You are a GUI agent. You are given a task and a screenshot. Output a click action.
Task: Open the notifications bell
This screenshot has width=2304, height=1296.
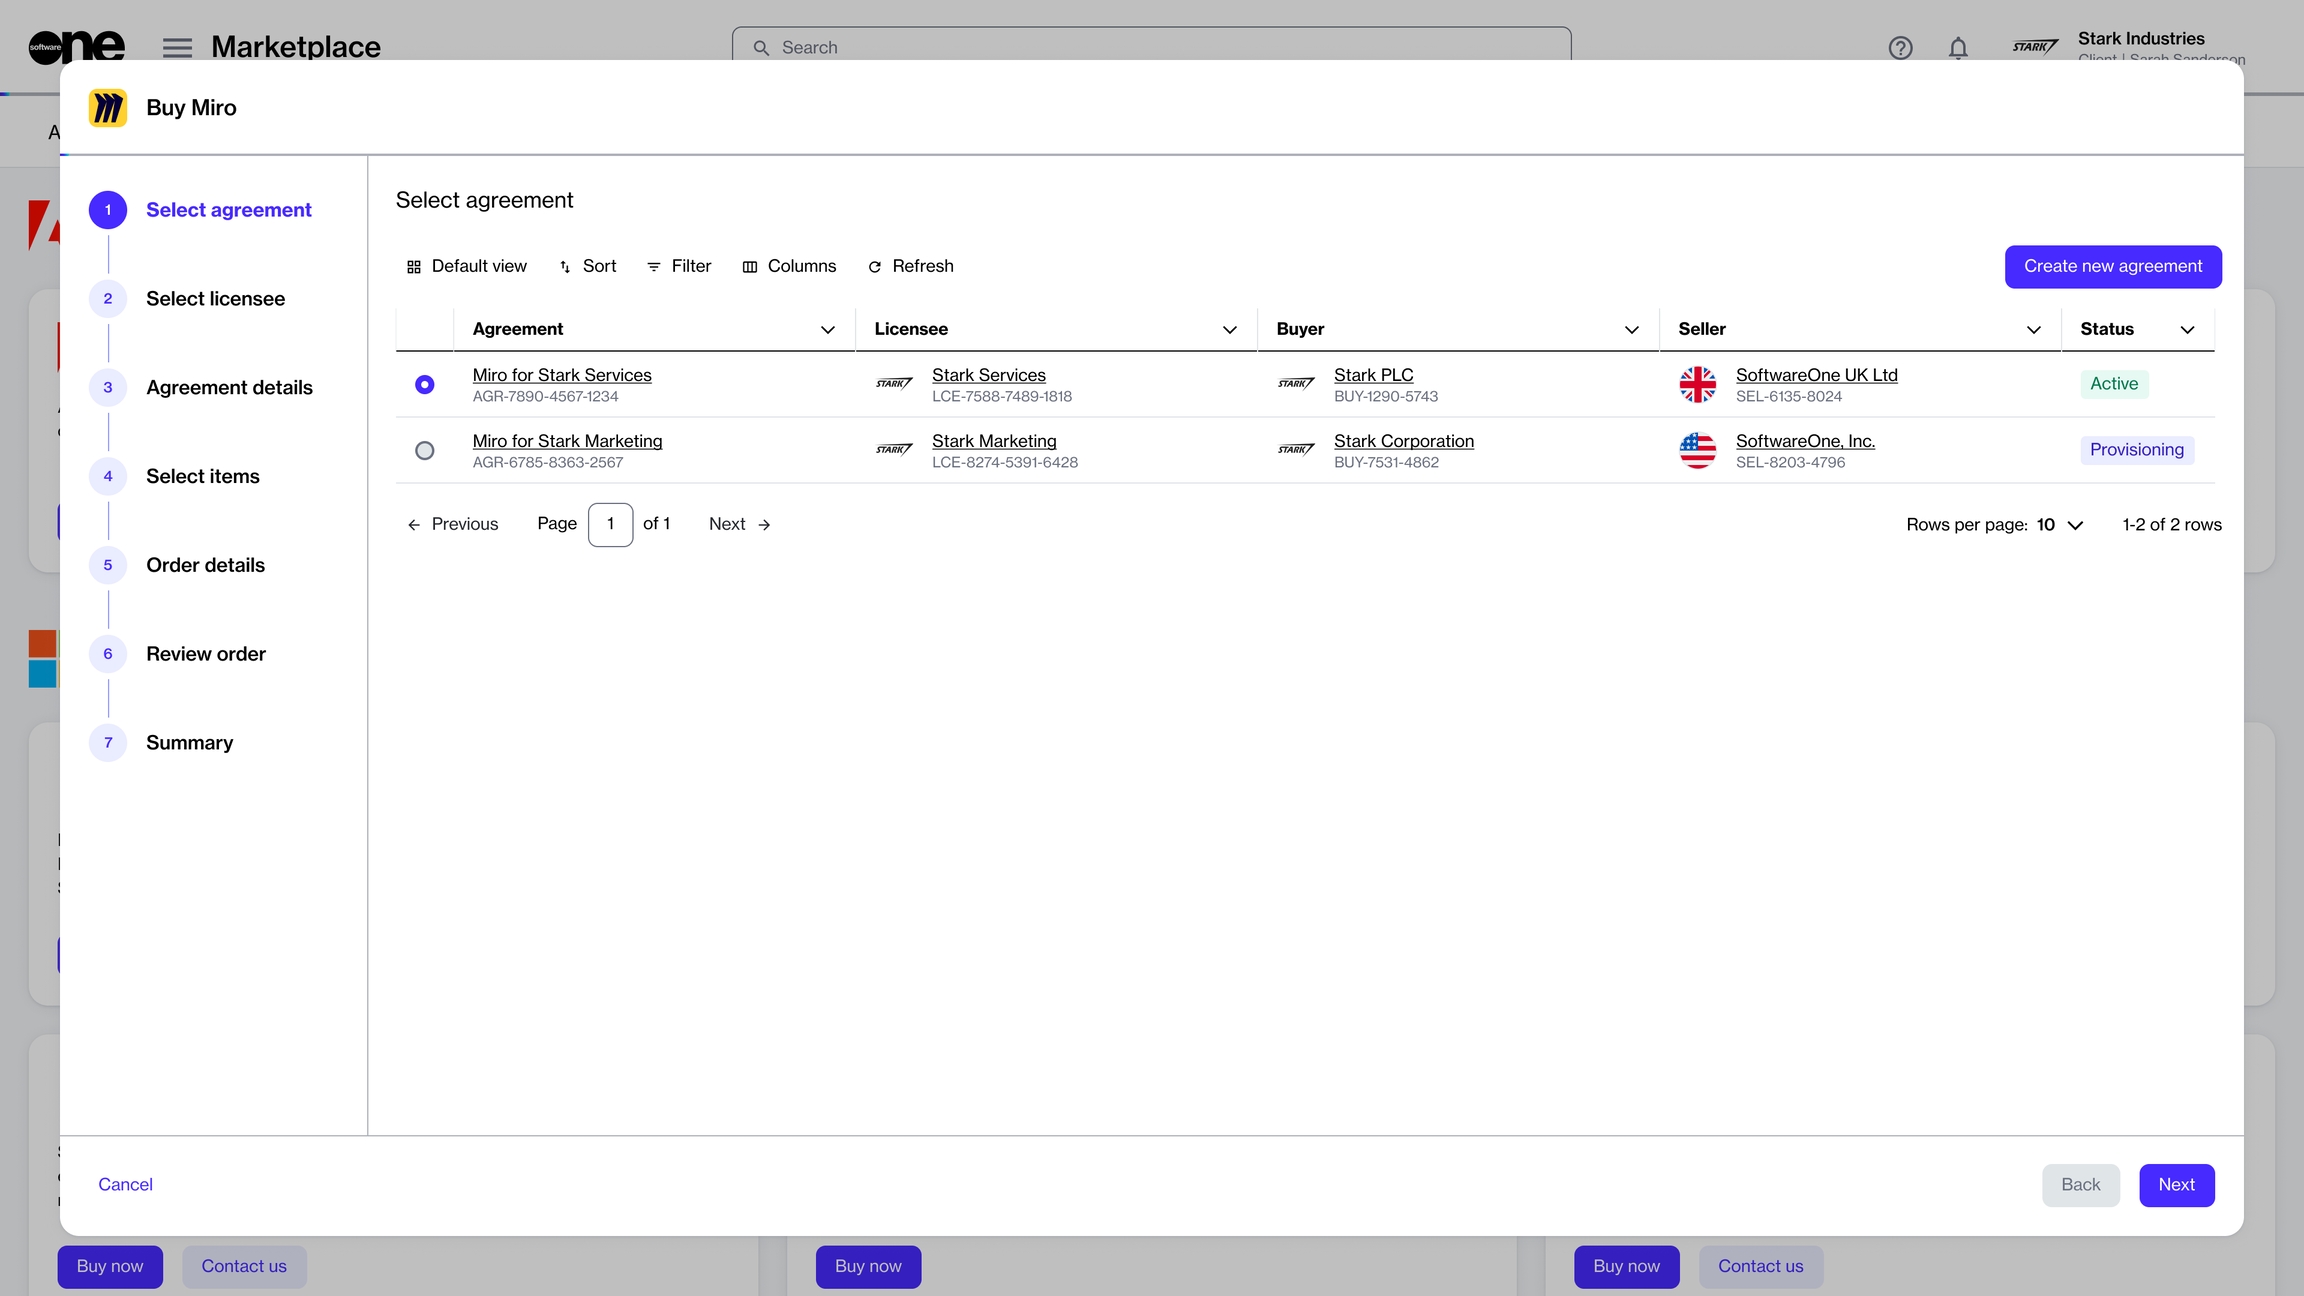[1958, 47]
